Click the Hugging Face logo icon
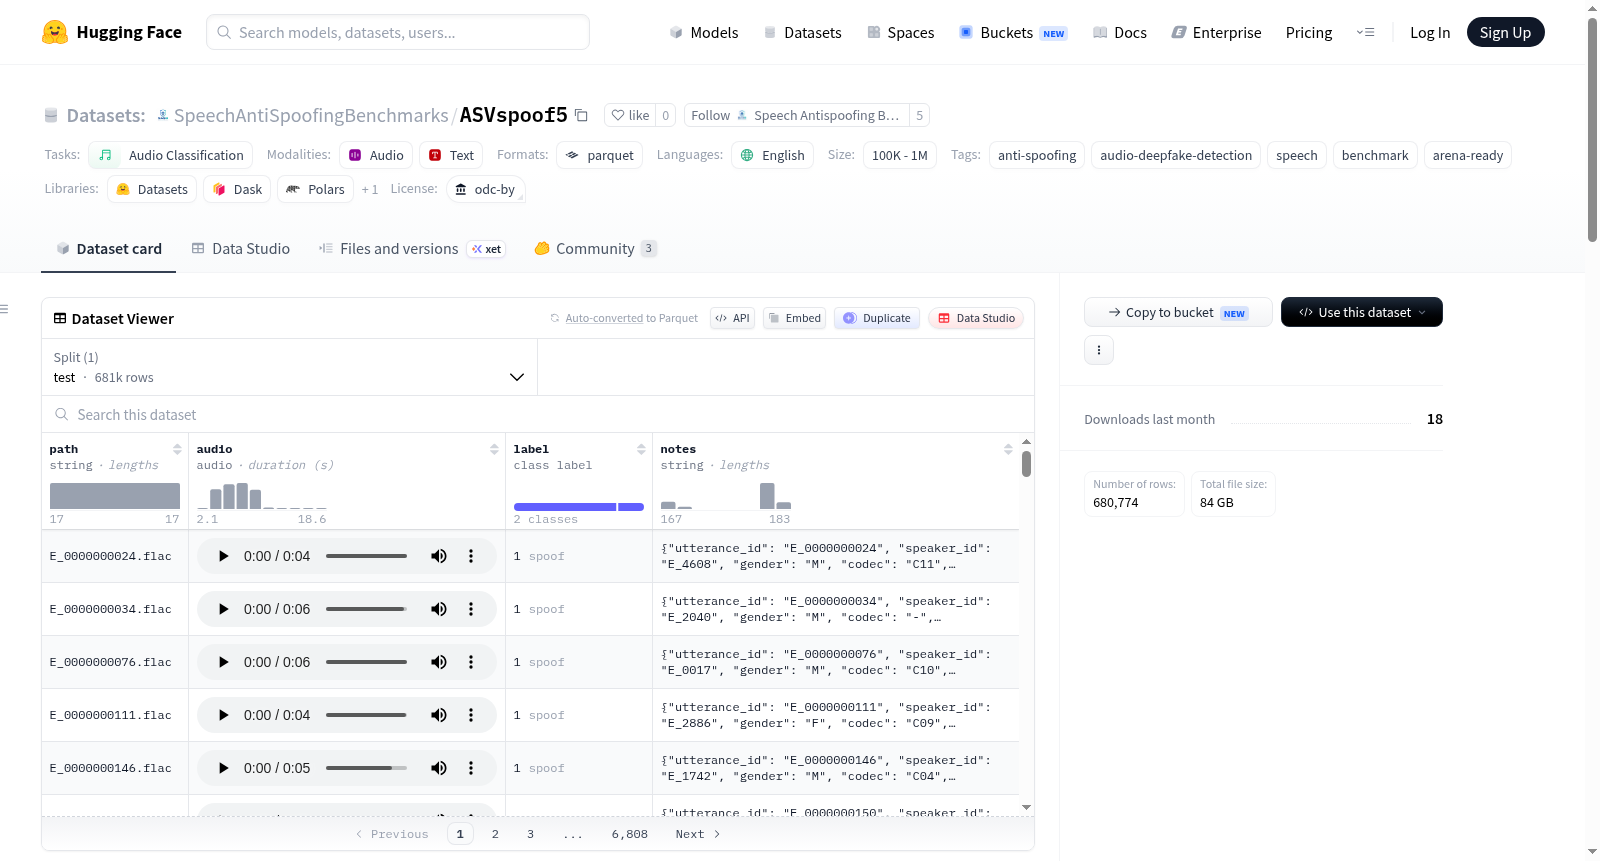The image size is (1600, 861). tap(55, 32)
